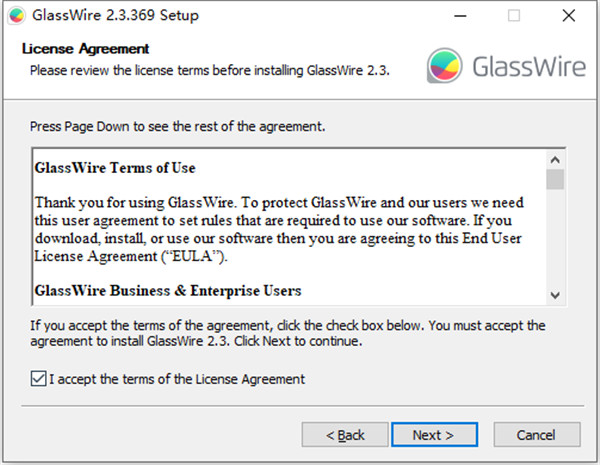Close the setup window with the X
Screen dimensions: 600x465
[x=569, y=16]
